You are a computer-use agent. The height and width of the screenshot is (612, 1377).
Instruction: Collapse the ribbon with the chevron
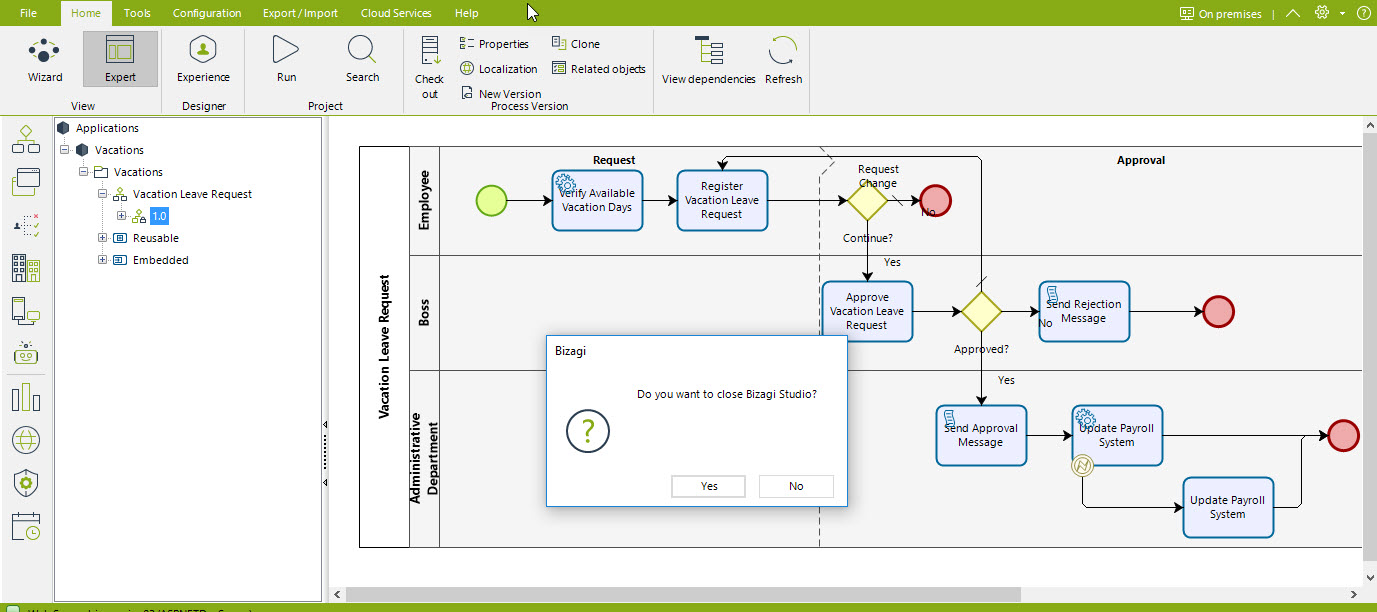1293,13
